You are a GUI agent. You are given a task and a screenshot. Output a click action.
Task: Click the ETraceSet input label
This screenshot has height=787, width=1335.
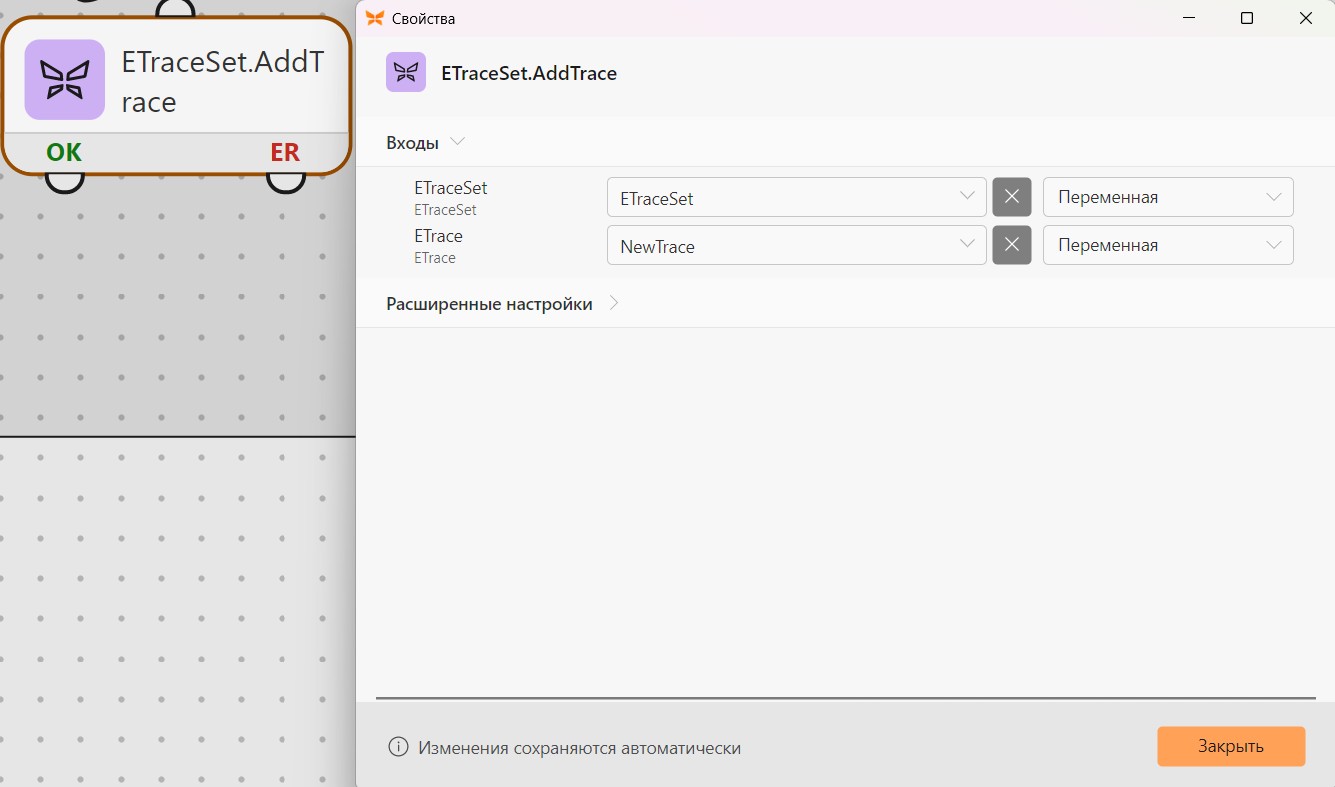pyautogui.click(x=451, y=188)
